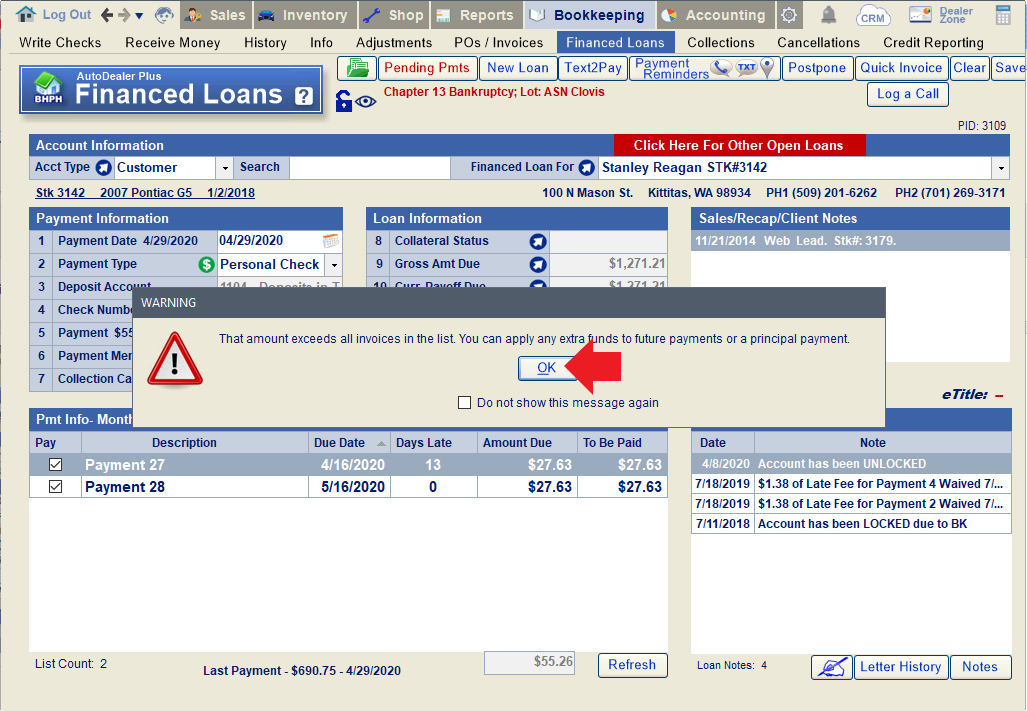Open the Reports tab
Viewport: 1027px width, 711px height.
476,15
